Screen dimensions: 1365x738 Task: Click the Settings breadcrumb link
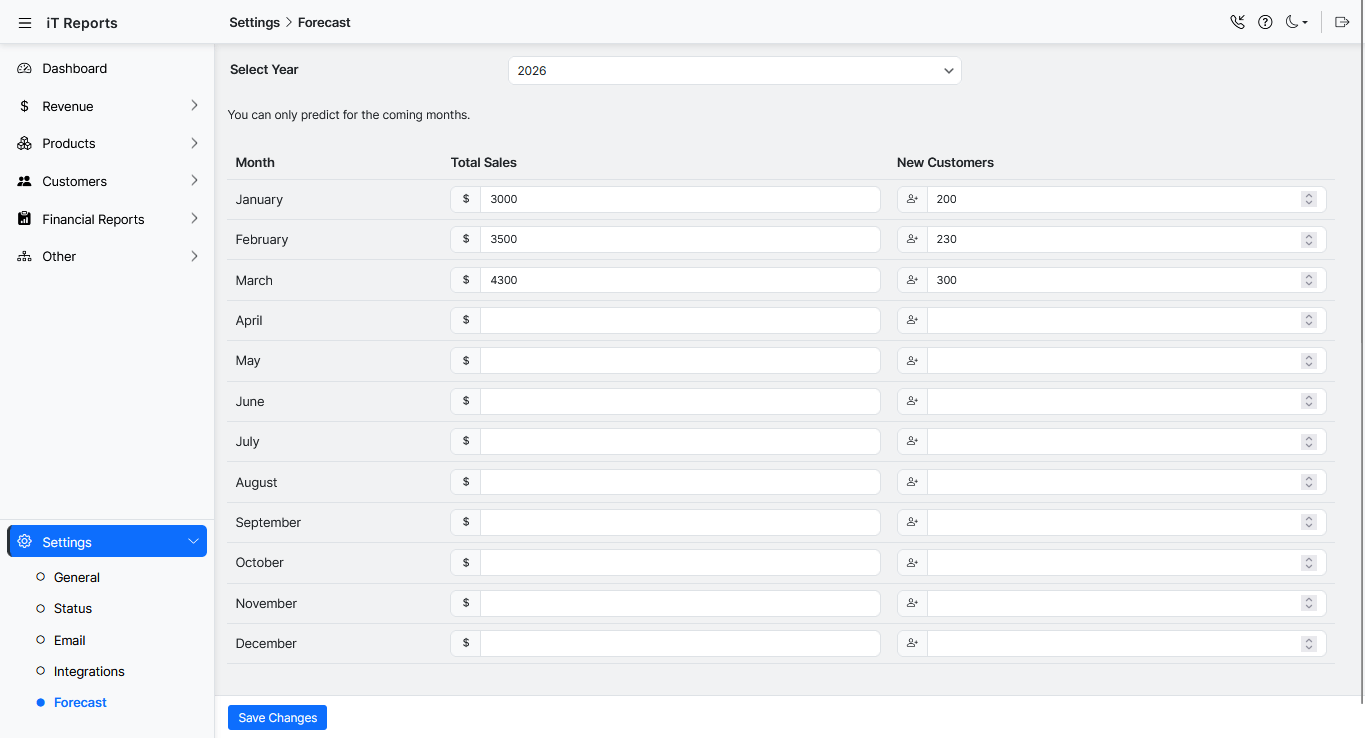[x=254, y=22]
